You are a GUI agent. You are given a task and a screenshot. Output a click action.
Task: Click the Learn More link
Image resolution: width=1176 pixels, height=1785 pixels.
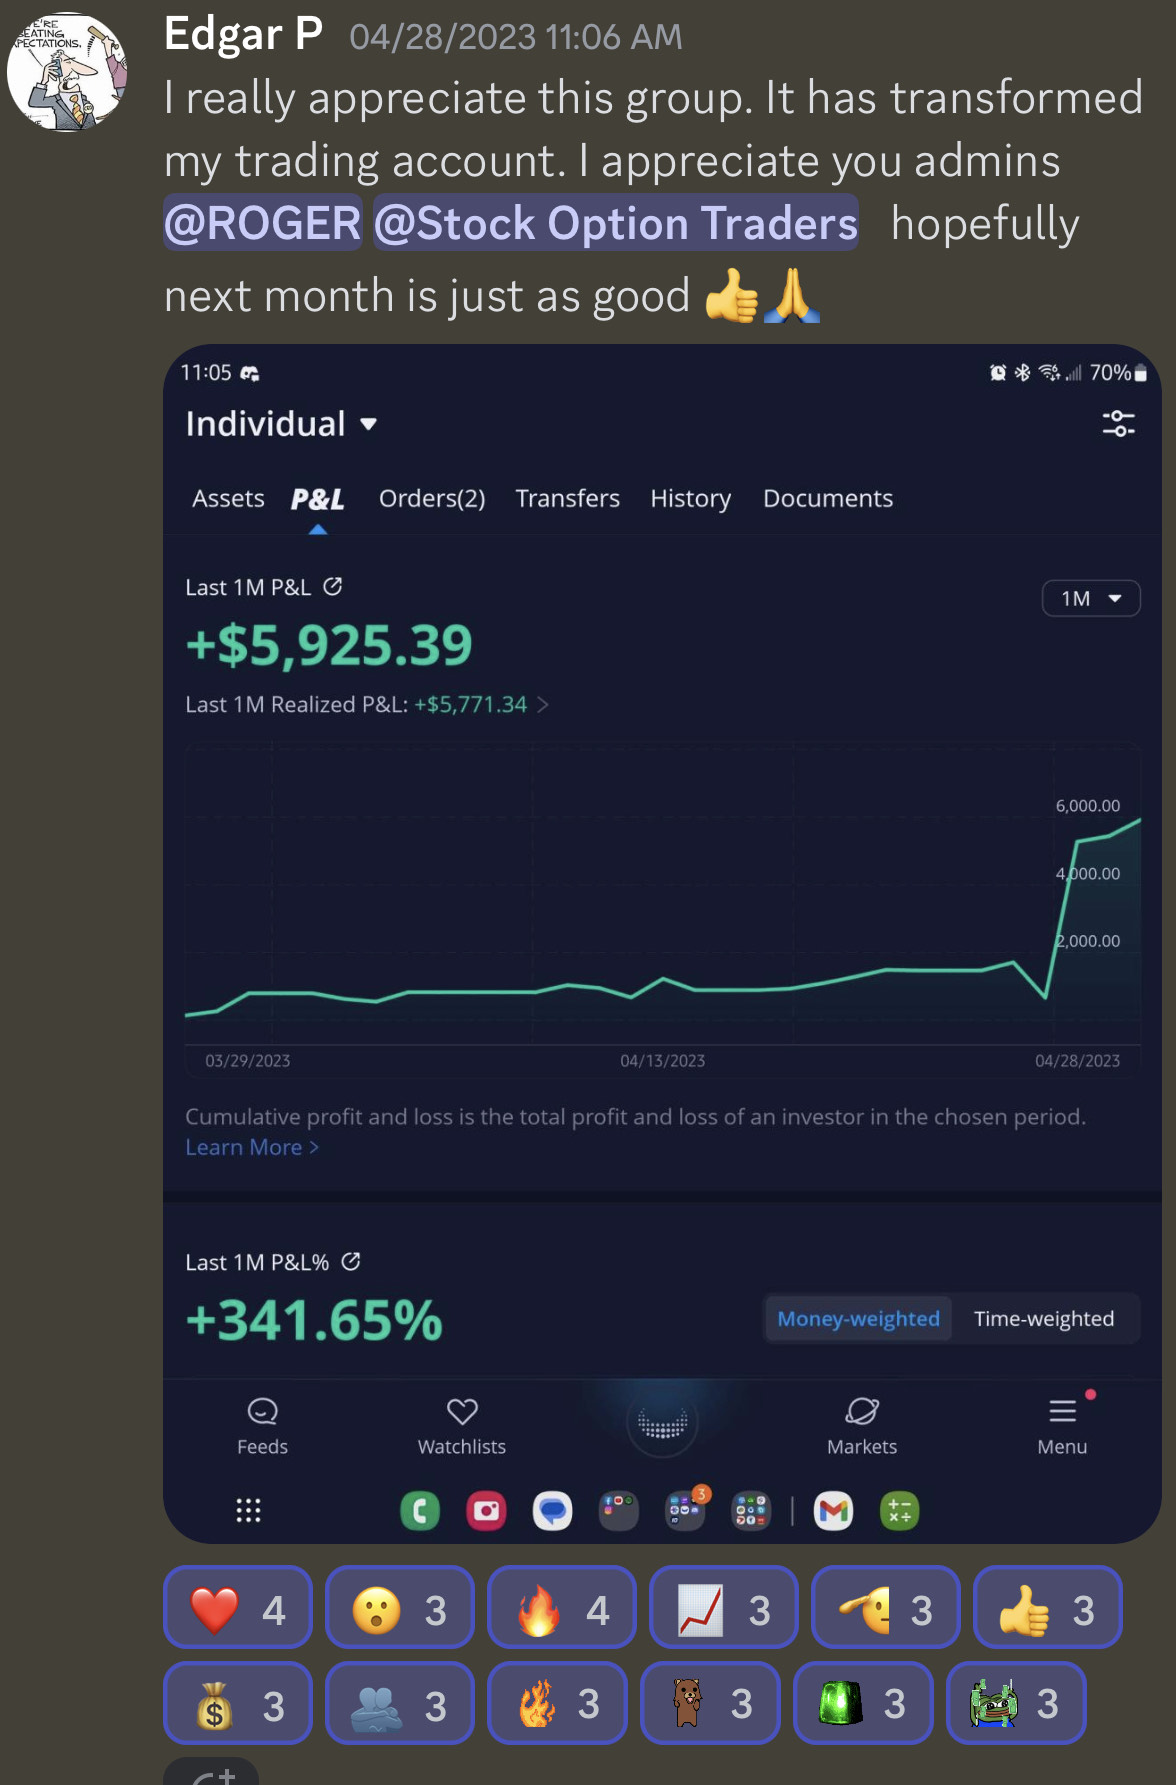coord(252,1148)
